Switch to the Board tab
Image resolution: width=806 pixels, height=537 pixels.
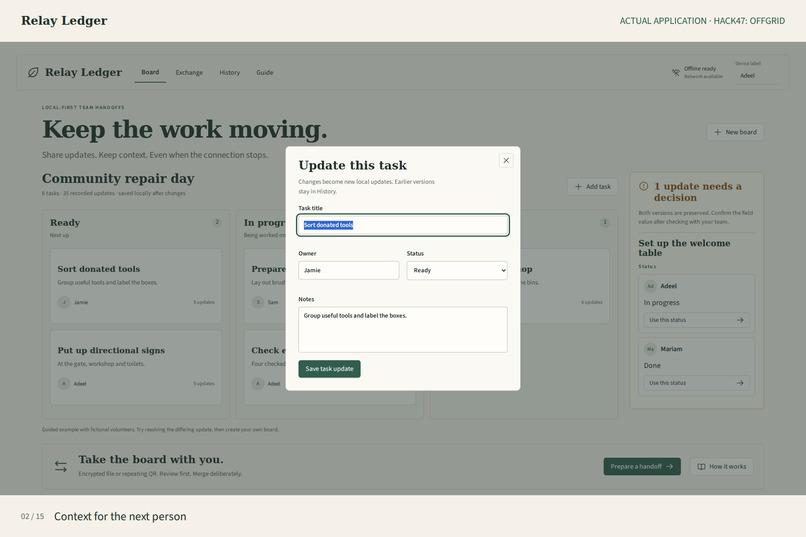[x=150, y=72]
